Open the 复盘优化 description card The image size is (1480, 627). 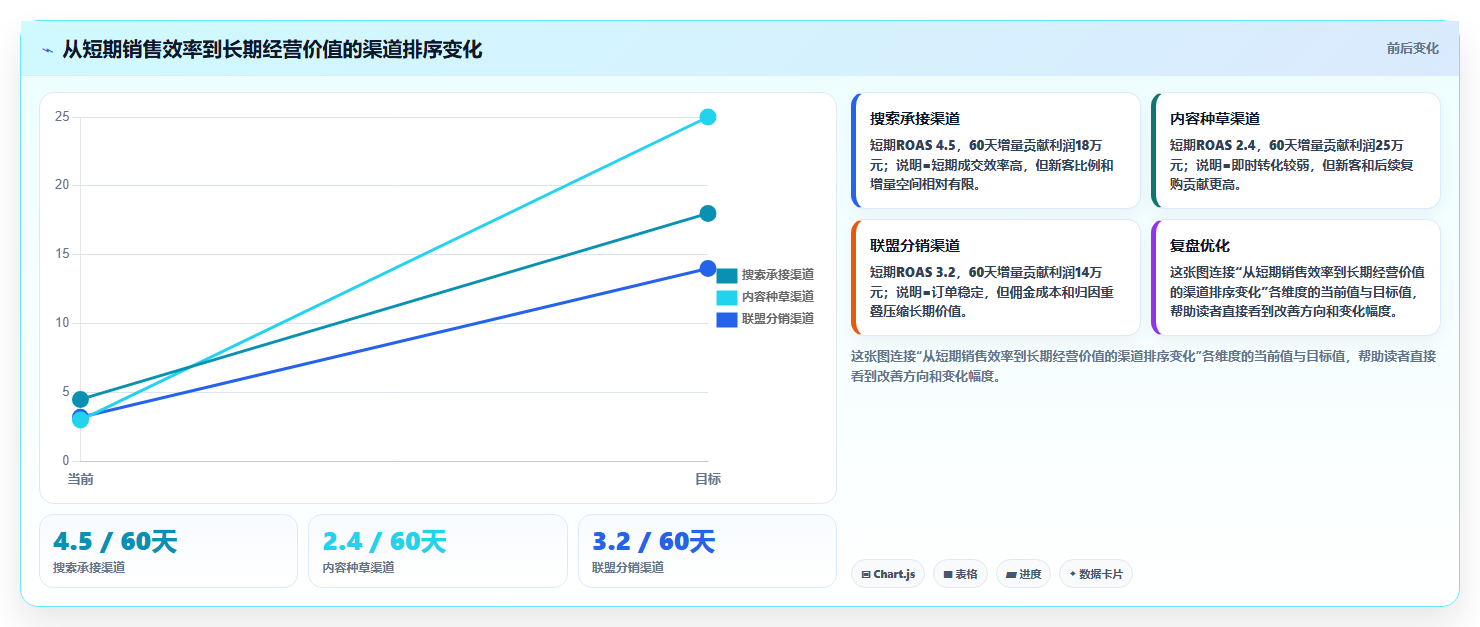point(1296,277)
